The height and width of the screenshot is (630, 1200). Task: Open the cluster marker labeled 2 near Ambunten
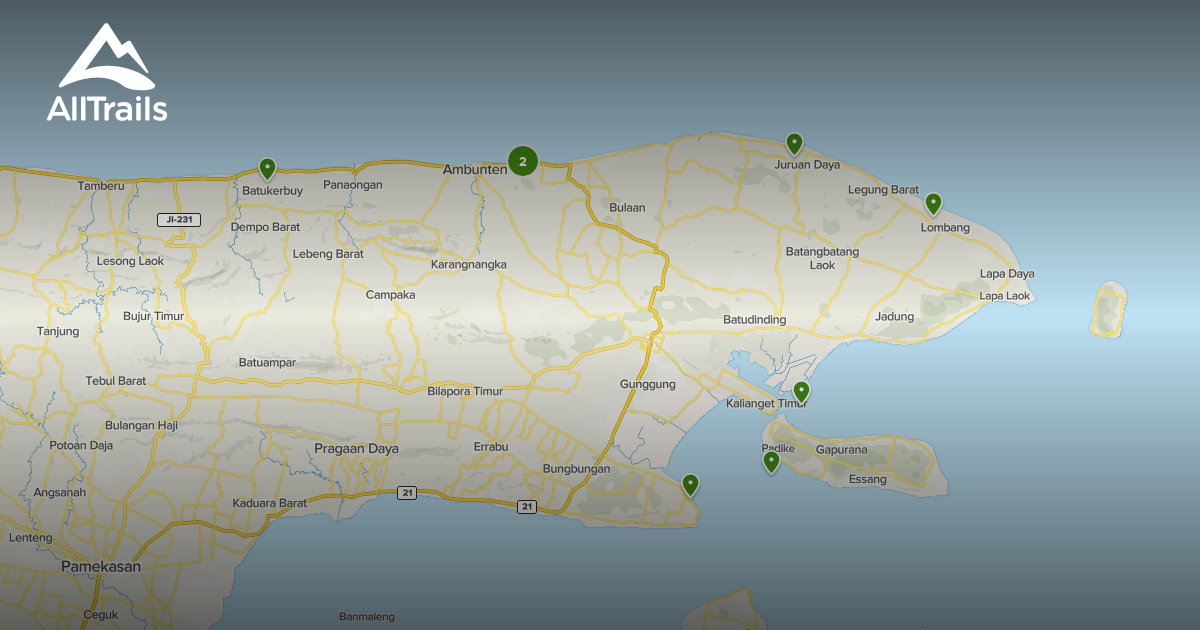point(523,160)
